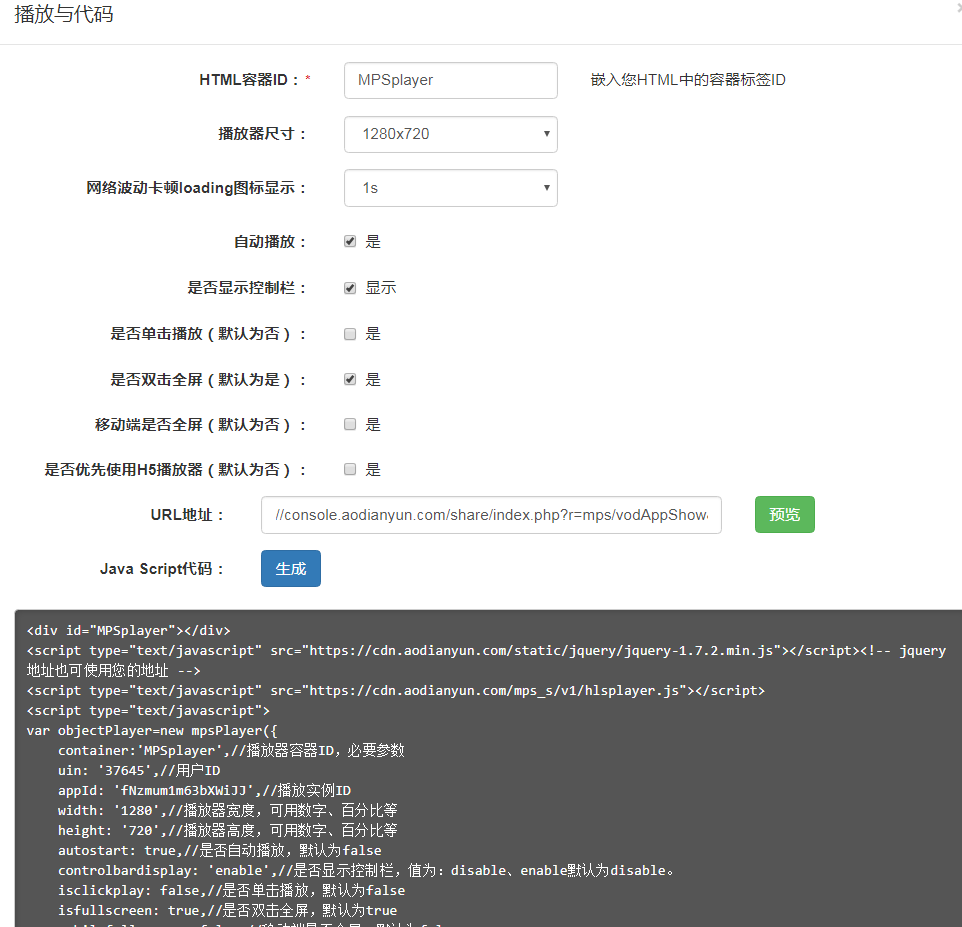Click the <div id="MPSplayer"> code line

tap(128, 631)
